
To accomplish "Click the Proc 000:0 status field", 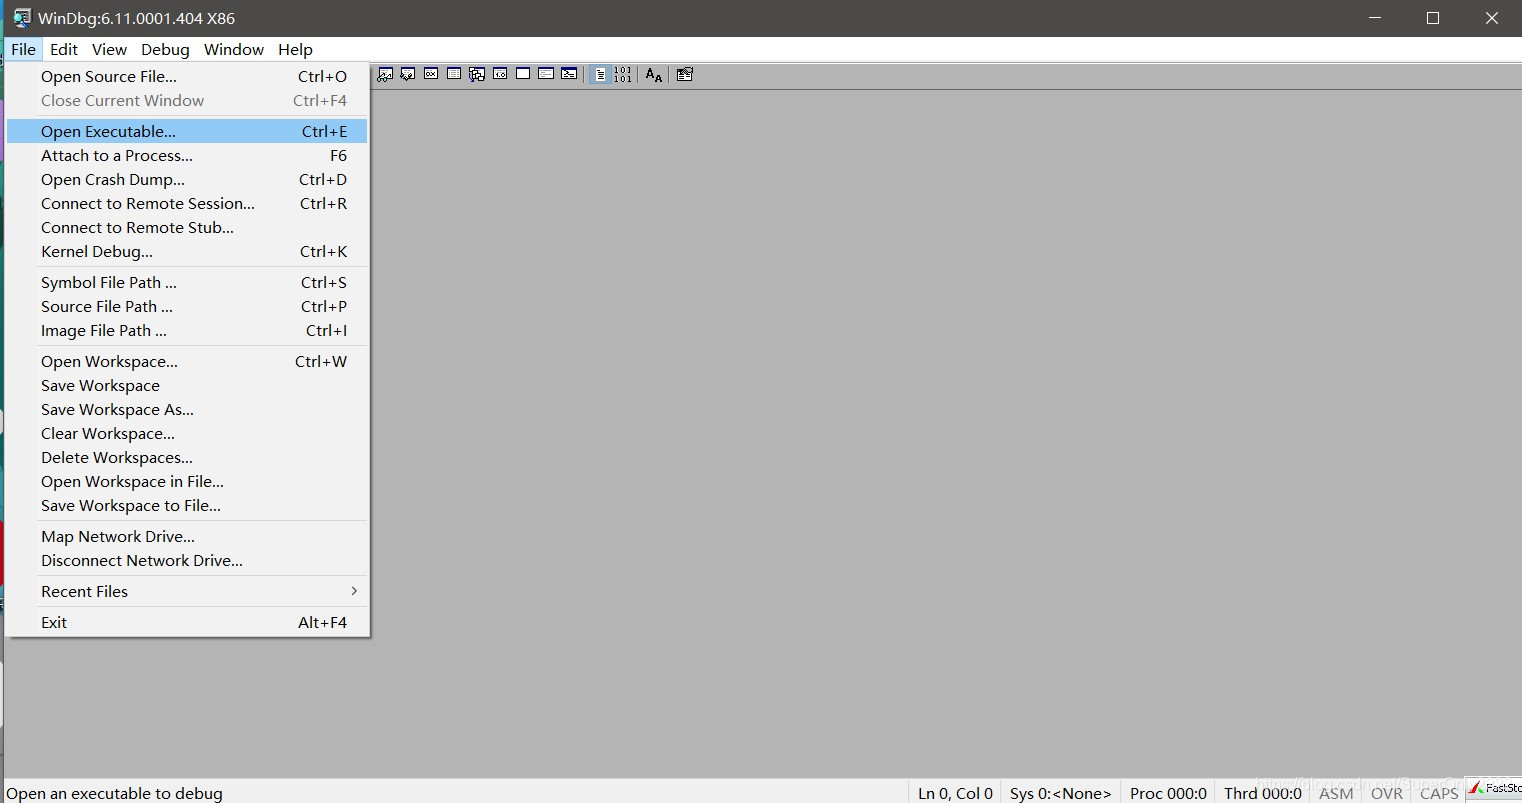I will click(1168, 793).
